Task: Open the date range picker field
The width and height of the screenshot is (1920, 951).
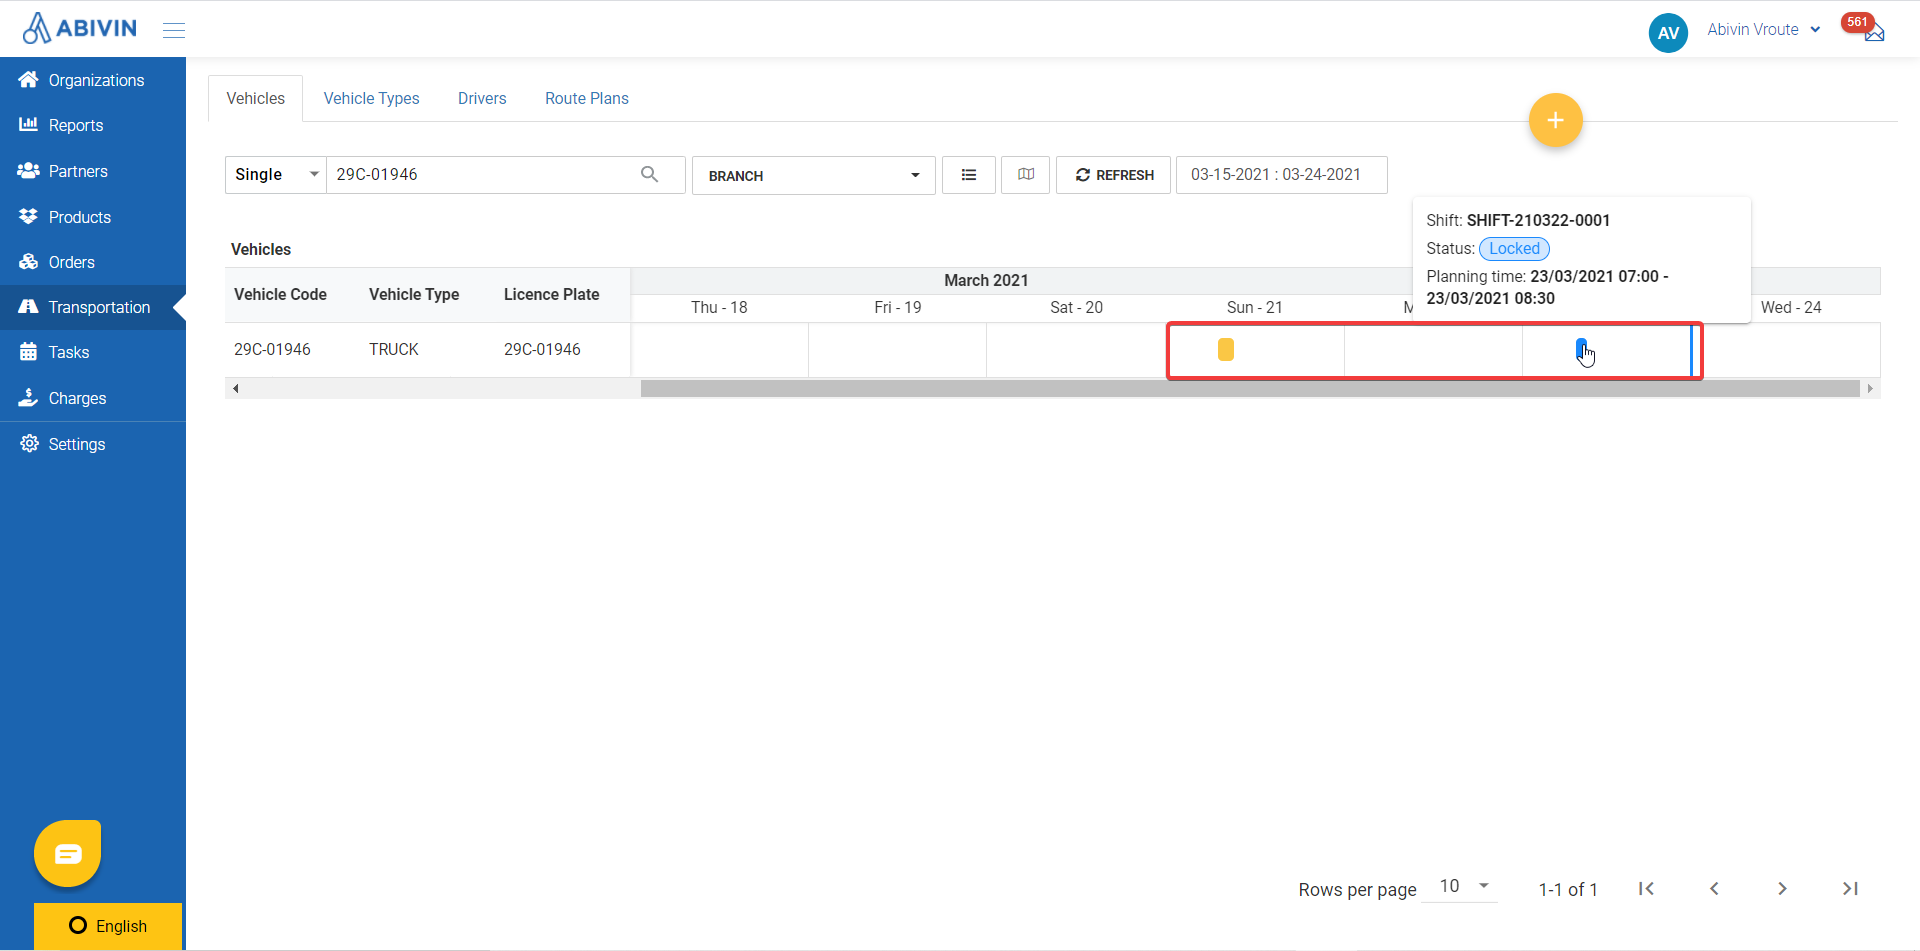Action: (x=1281, y=175)
